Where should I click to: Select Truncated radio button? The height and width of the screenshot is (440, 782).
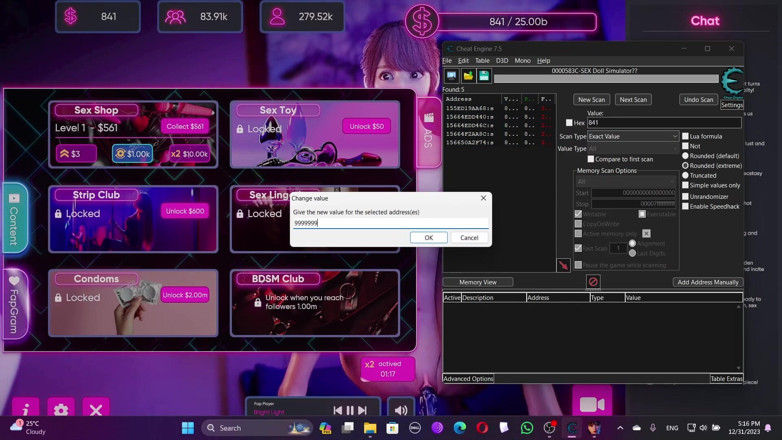[x=685, y=176]
